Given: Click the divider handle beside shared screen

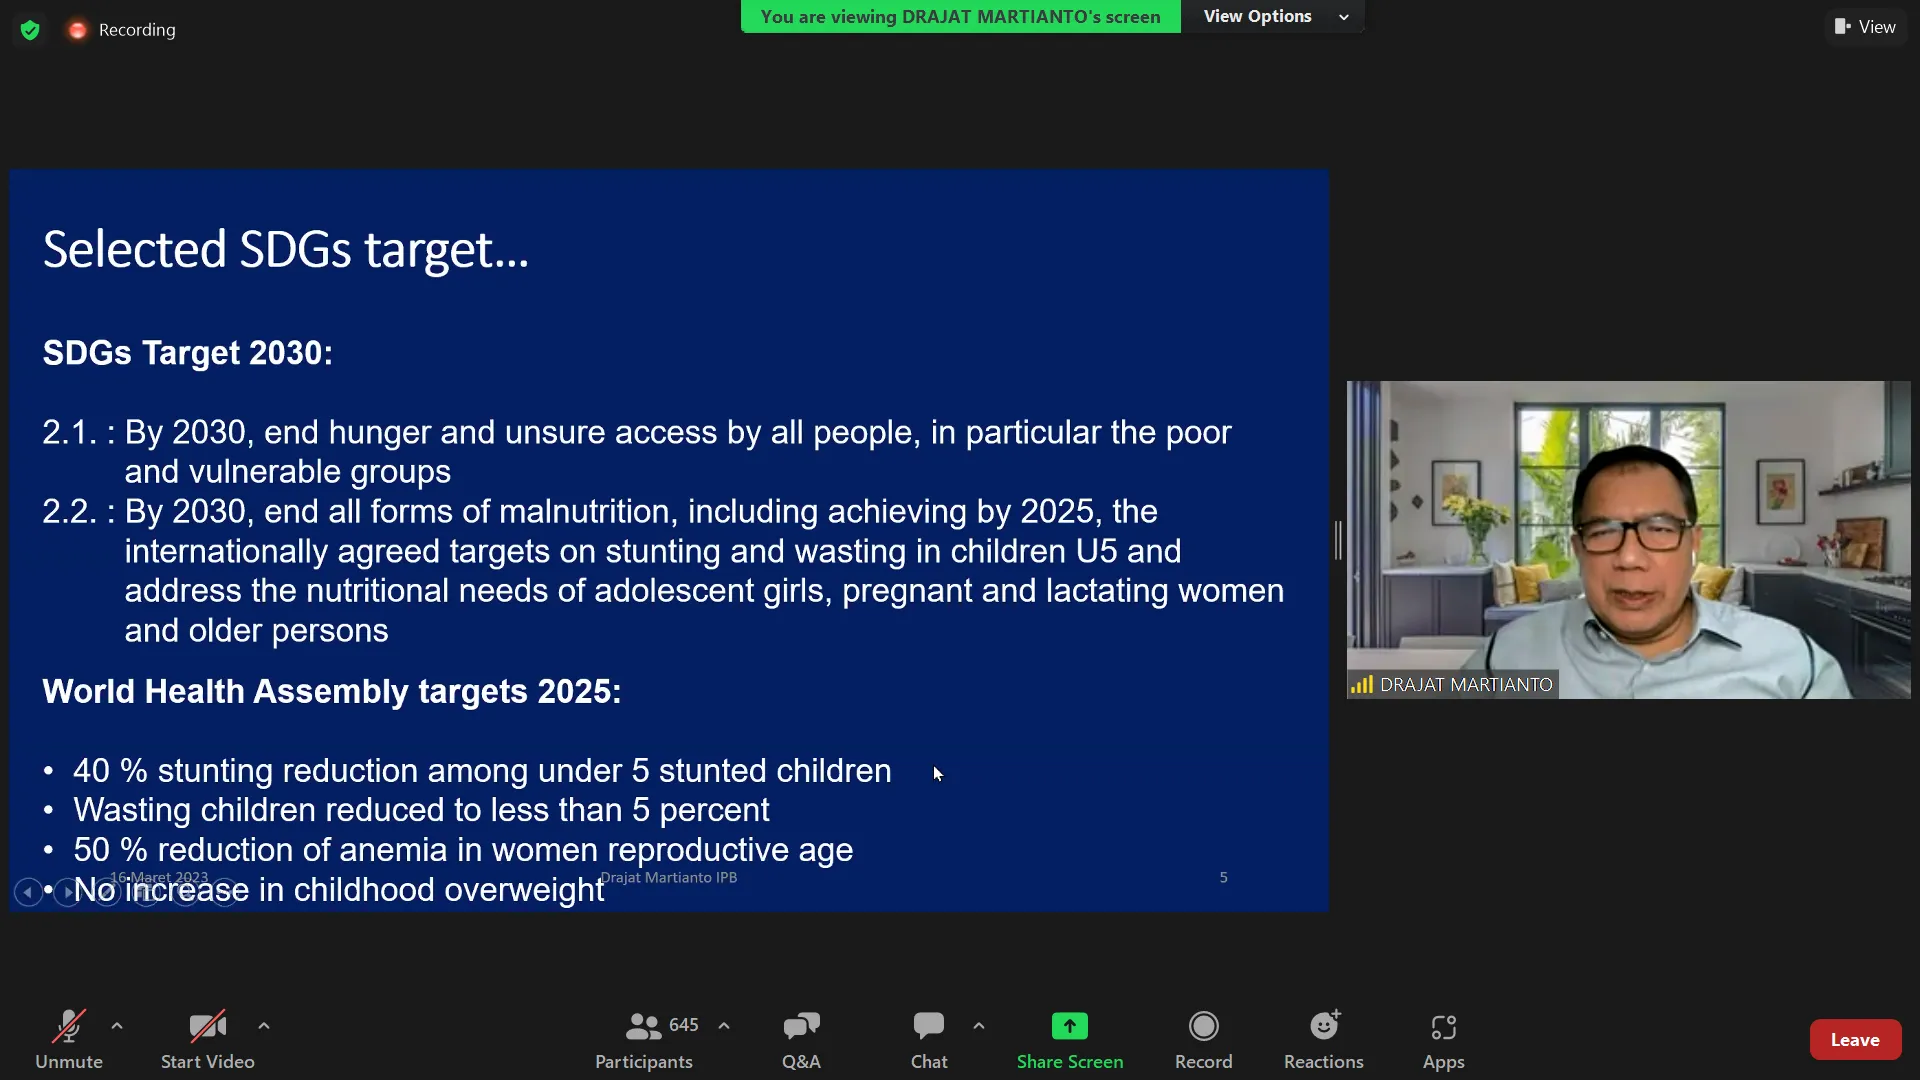Looking at the screenshot, I should (x=1338, y=540).
